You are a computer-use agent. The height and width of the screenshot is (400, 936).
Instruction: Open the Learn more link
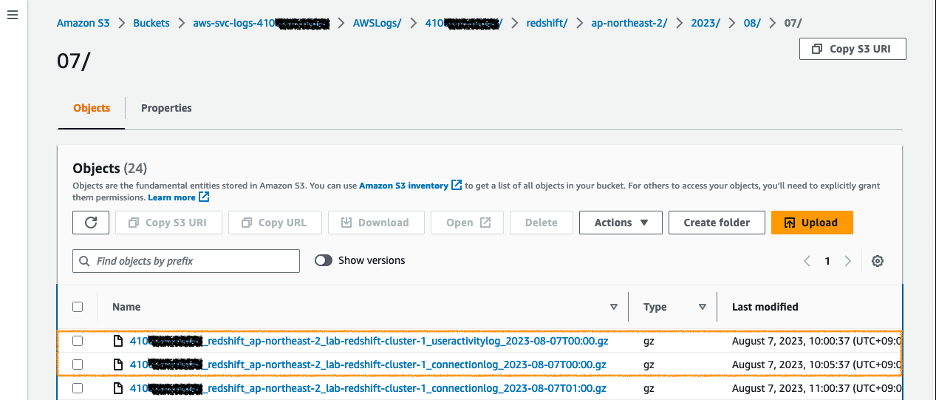coord(171,197)
